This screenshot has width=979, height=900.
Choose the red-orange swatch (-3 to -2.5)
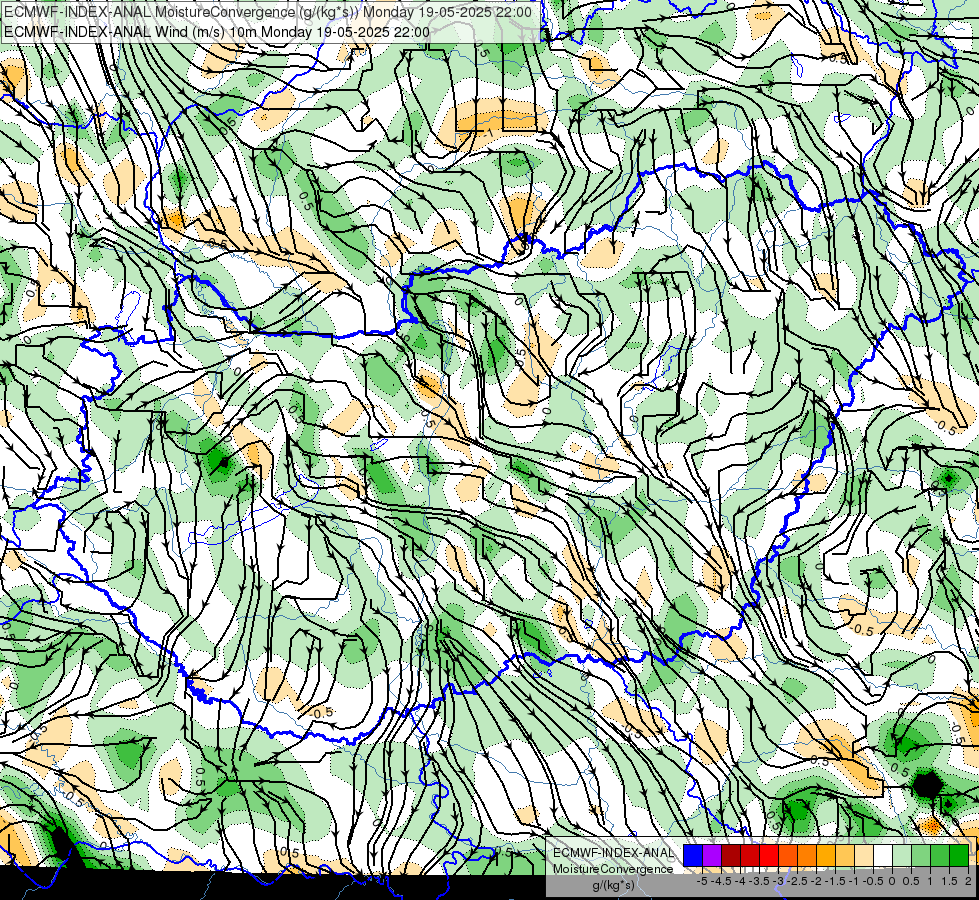click(788, 855)
